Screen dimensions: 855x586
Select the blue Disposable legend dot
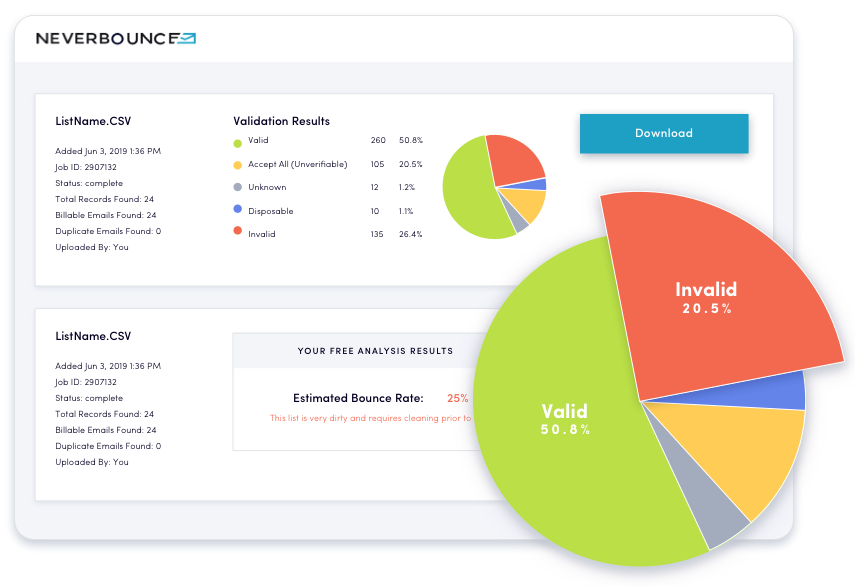(x=237, y=209)
